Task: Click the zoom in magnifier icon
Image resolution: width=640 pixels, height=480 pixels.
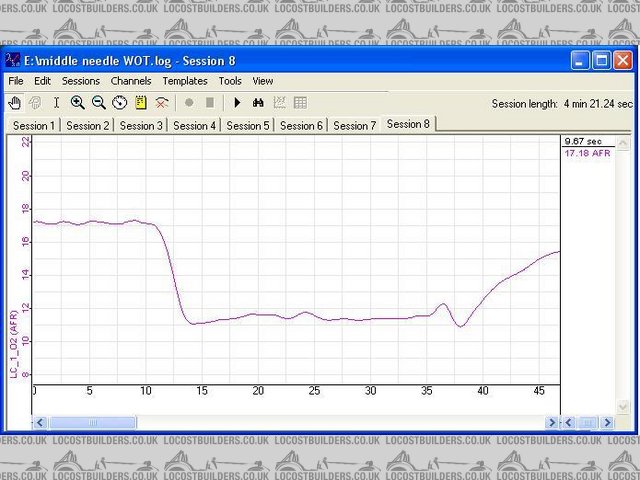Action: click(x=78, y=102)
